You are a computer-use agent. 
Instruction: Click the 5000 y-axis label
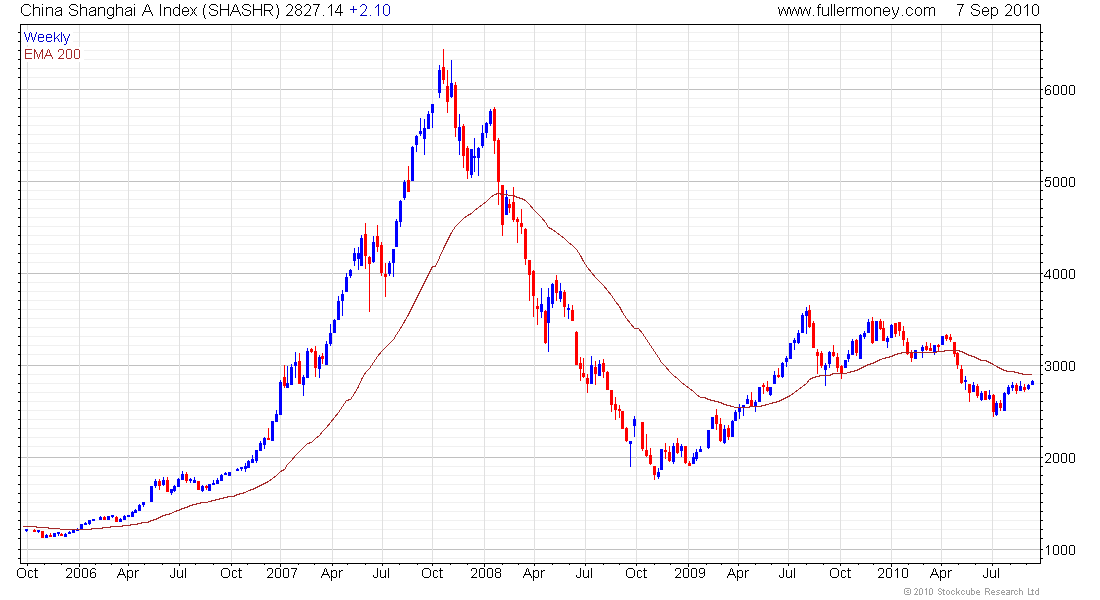pos(1060,182)
